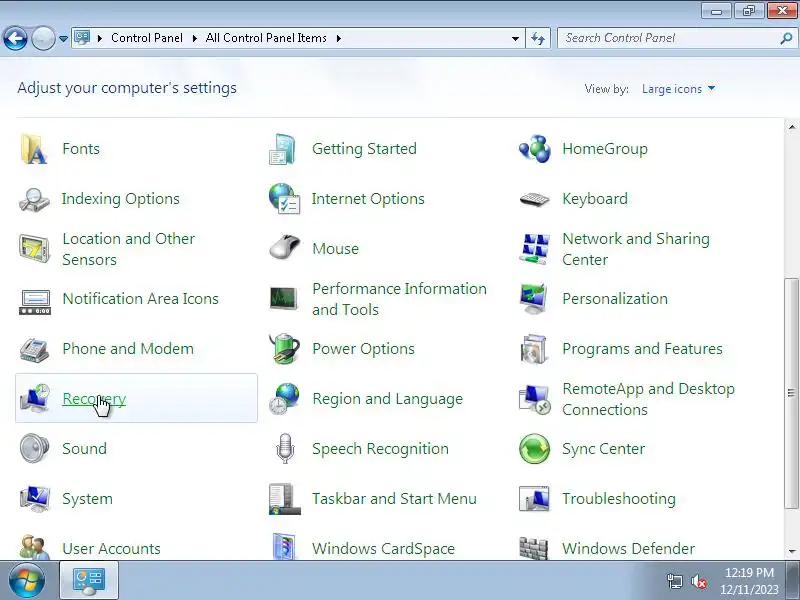This screenshot has width=800, height=600.
Task: Open the HomeGroup spheres icon
Action: pyautogui.click(x=534, y=149)
